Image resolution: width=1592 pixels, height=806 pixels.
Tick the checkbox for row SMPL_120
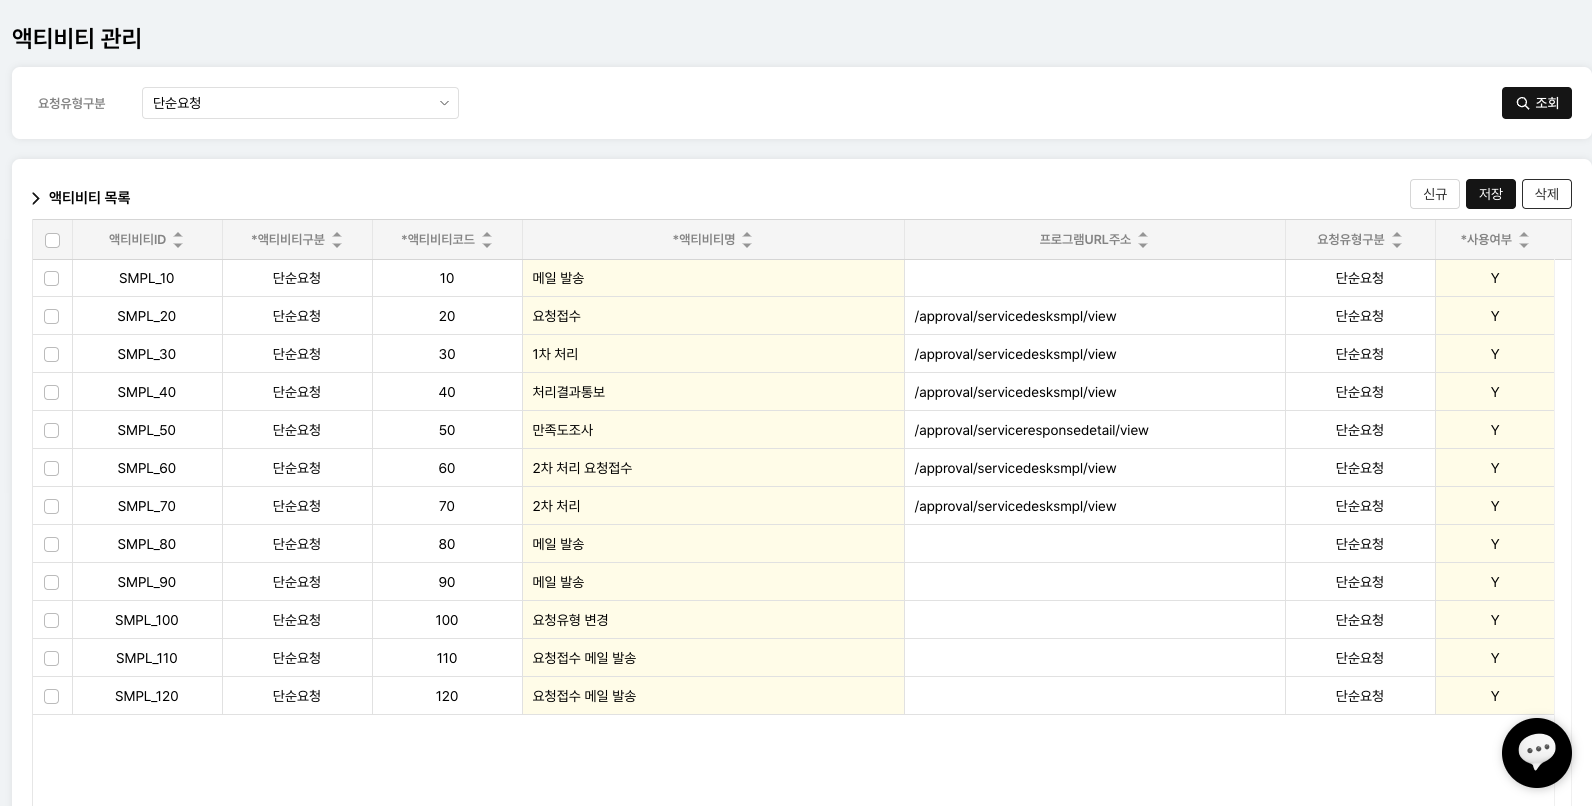click(x=52, y=696)
